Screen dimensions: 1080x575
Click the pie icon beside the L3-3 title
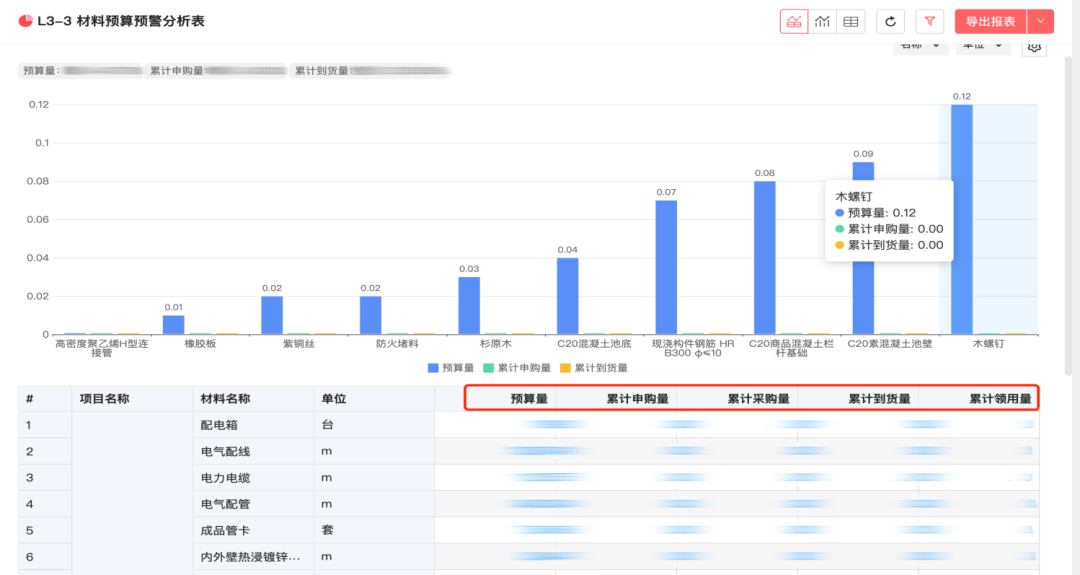pos(25,21)
